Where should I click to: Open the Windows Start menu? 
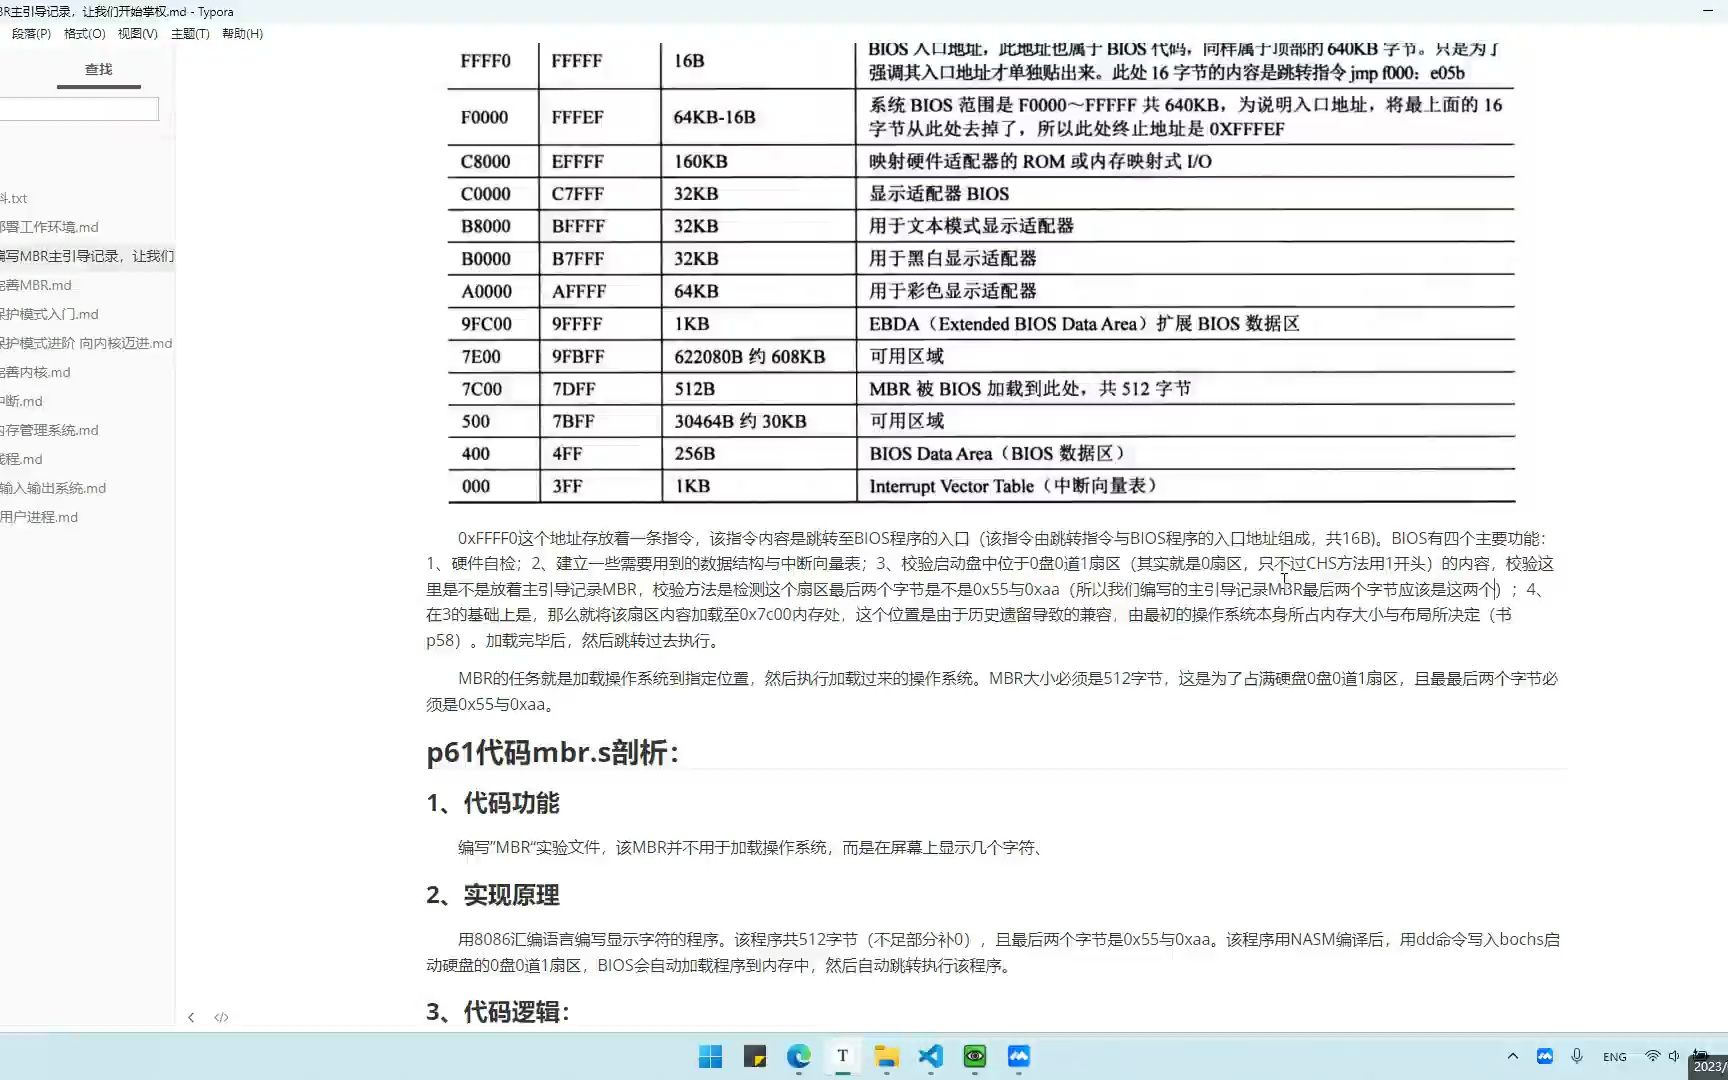[710, 1056]
